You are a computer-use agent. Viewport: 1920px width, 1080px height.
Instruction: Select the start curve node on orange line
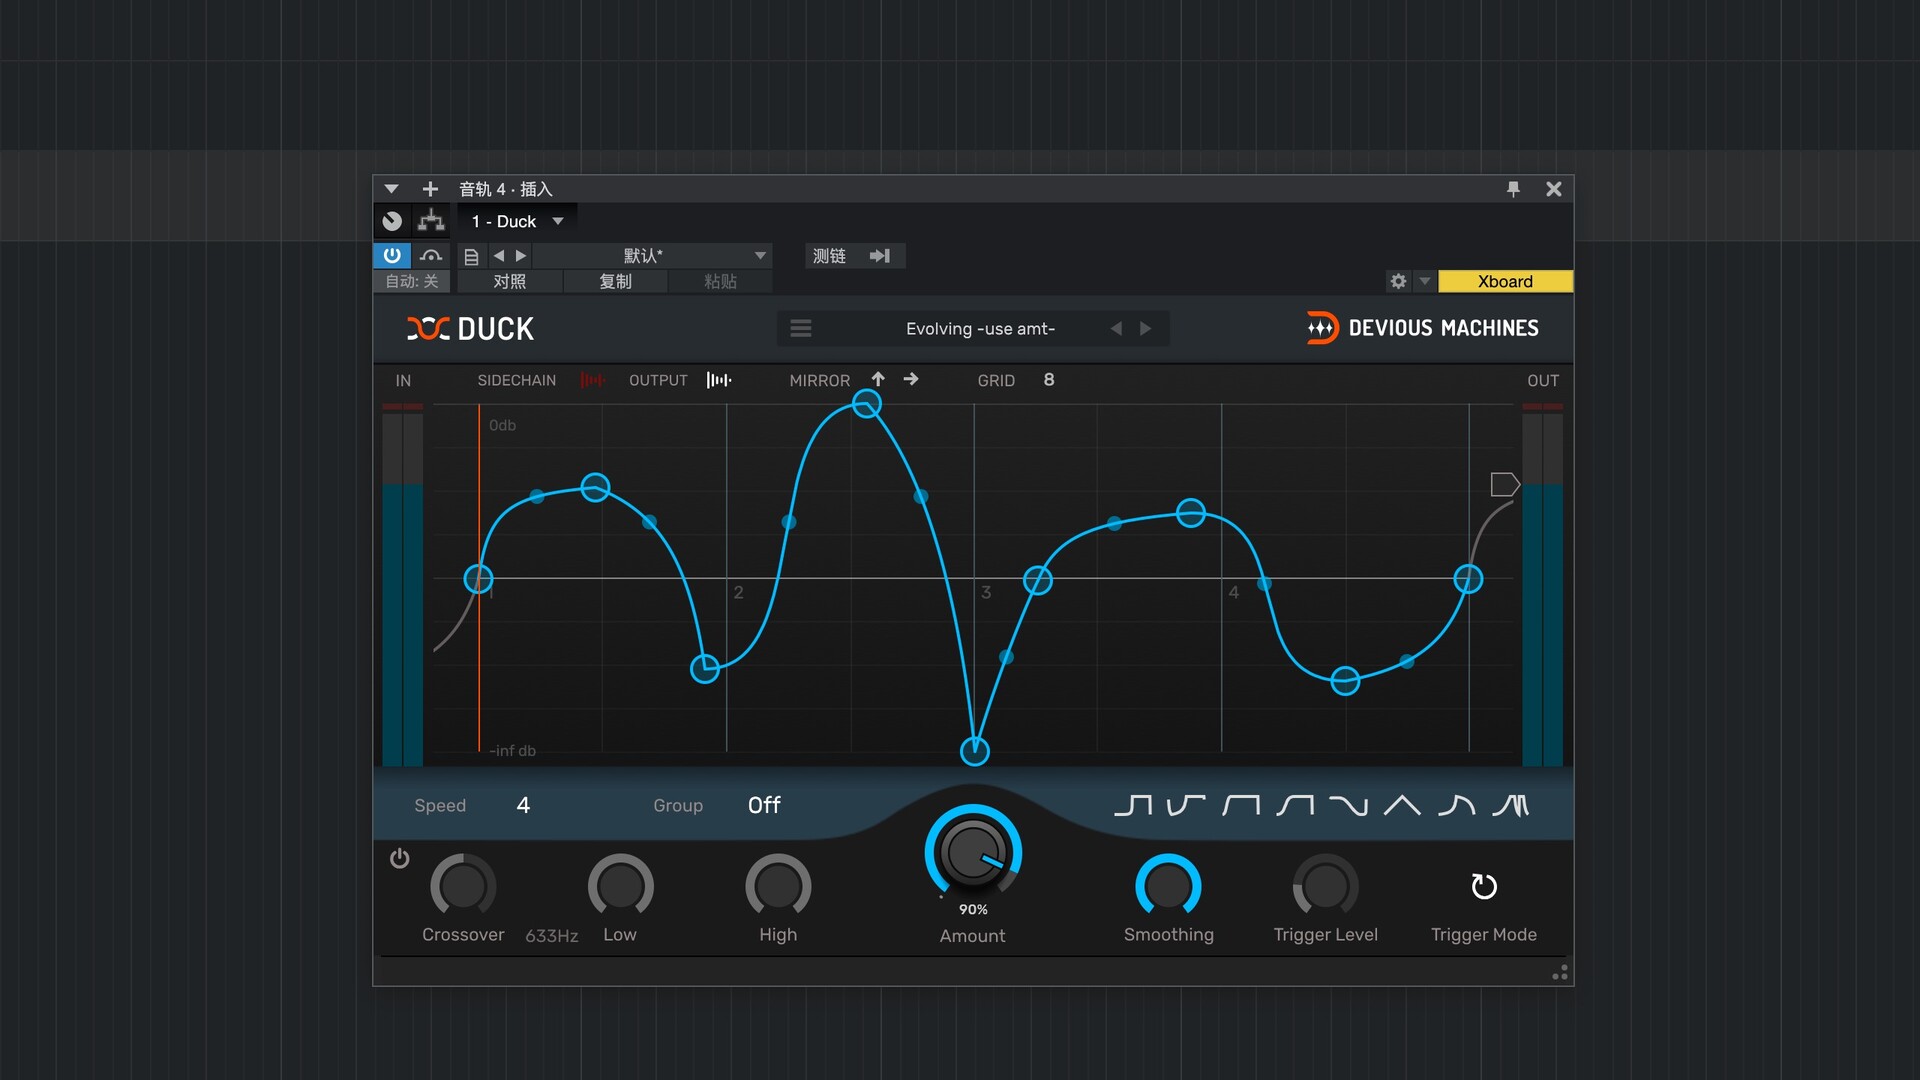[479, 579]
